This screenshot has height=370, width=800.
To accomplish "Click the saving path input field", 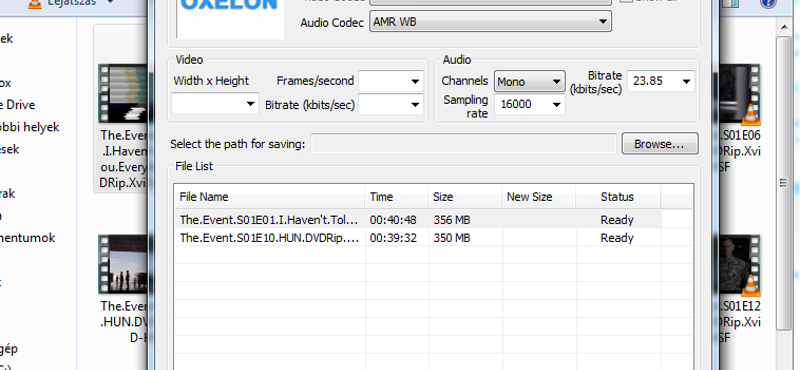I will (x=464, y=144).
